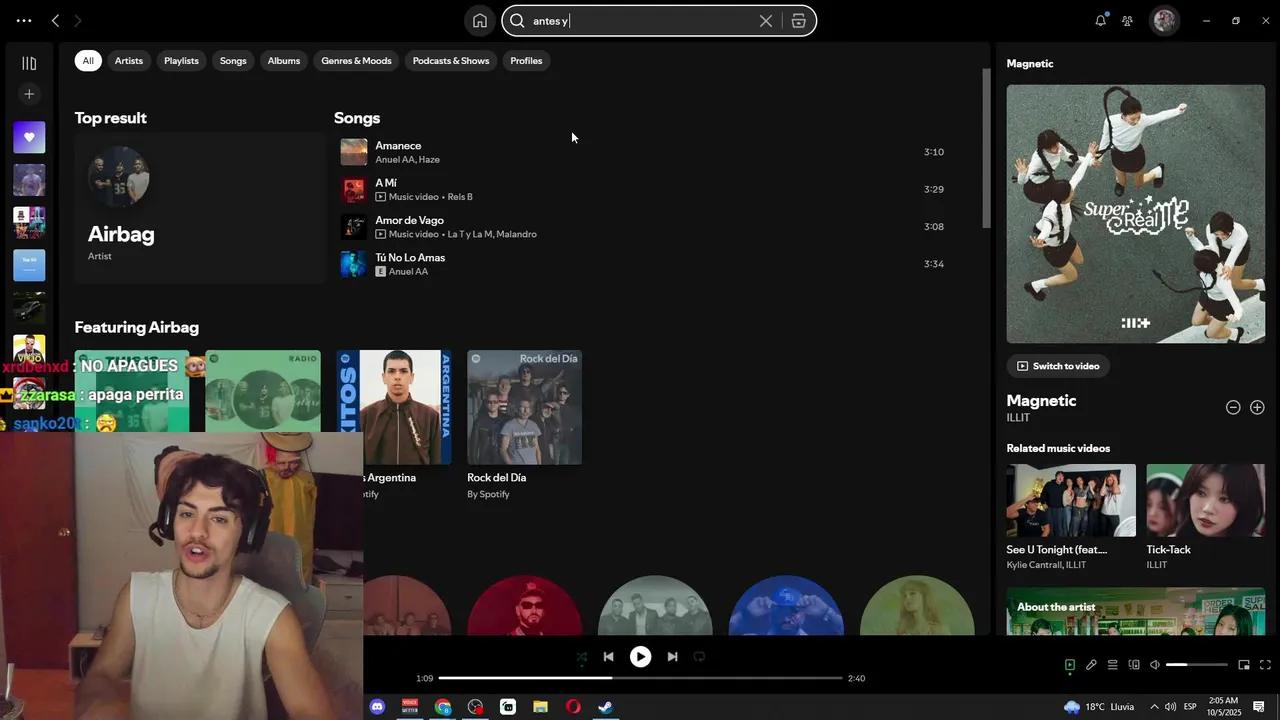Open Friend Activity icon
1280x720 pixels.
1127,21
